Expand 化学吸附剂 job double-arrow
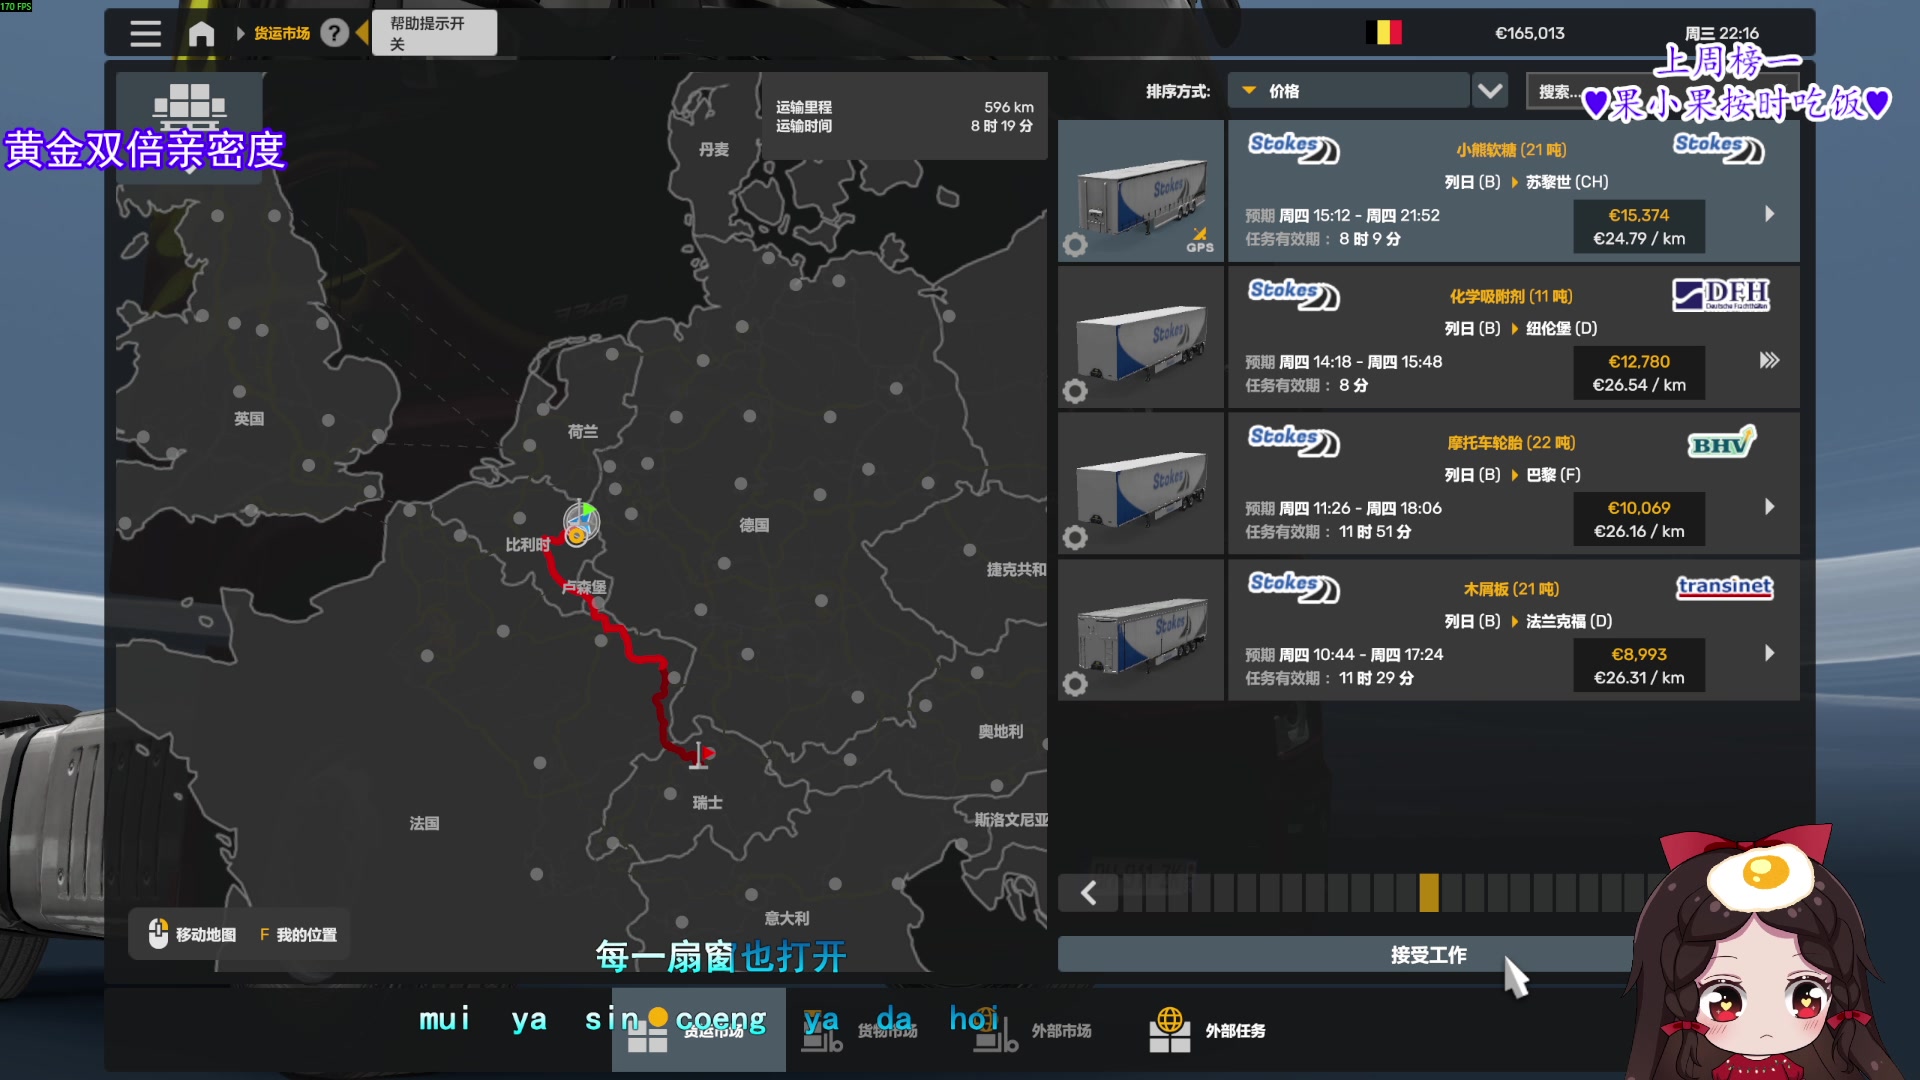 1769,360
